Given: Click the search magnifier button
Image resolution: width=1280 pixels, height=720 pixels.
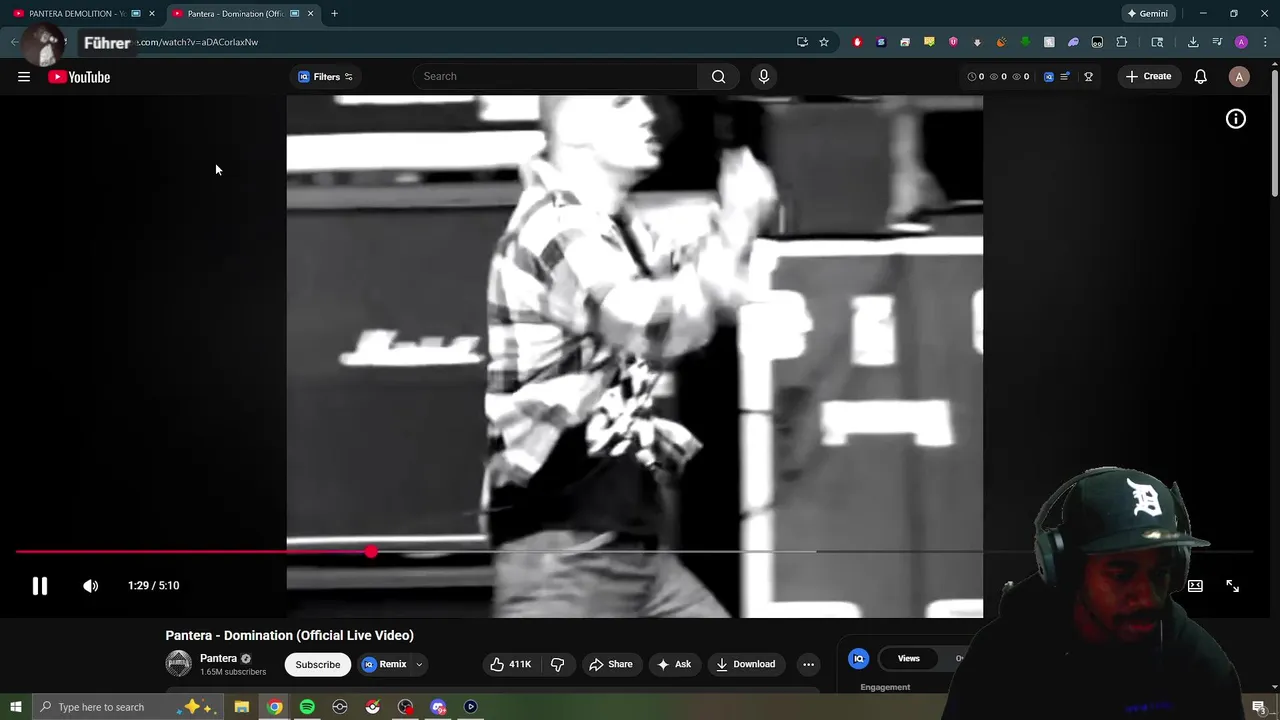Looking at the screenshot, I should pos(718,77).
